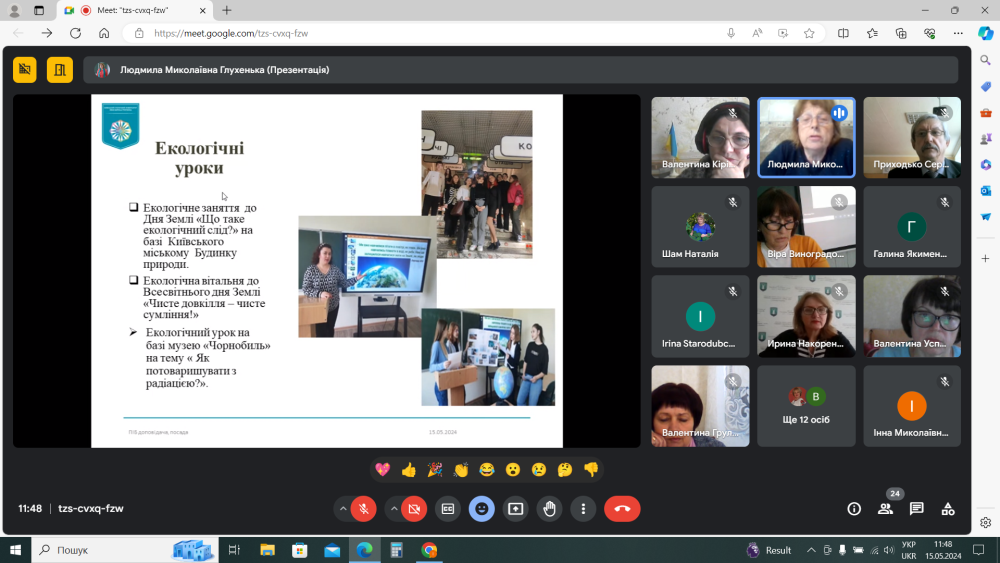Open the three-dots more options menu
This screenshot has width=1000, height=563.
coord(583,508)
